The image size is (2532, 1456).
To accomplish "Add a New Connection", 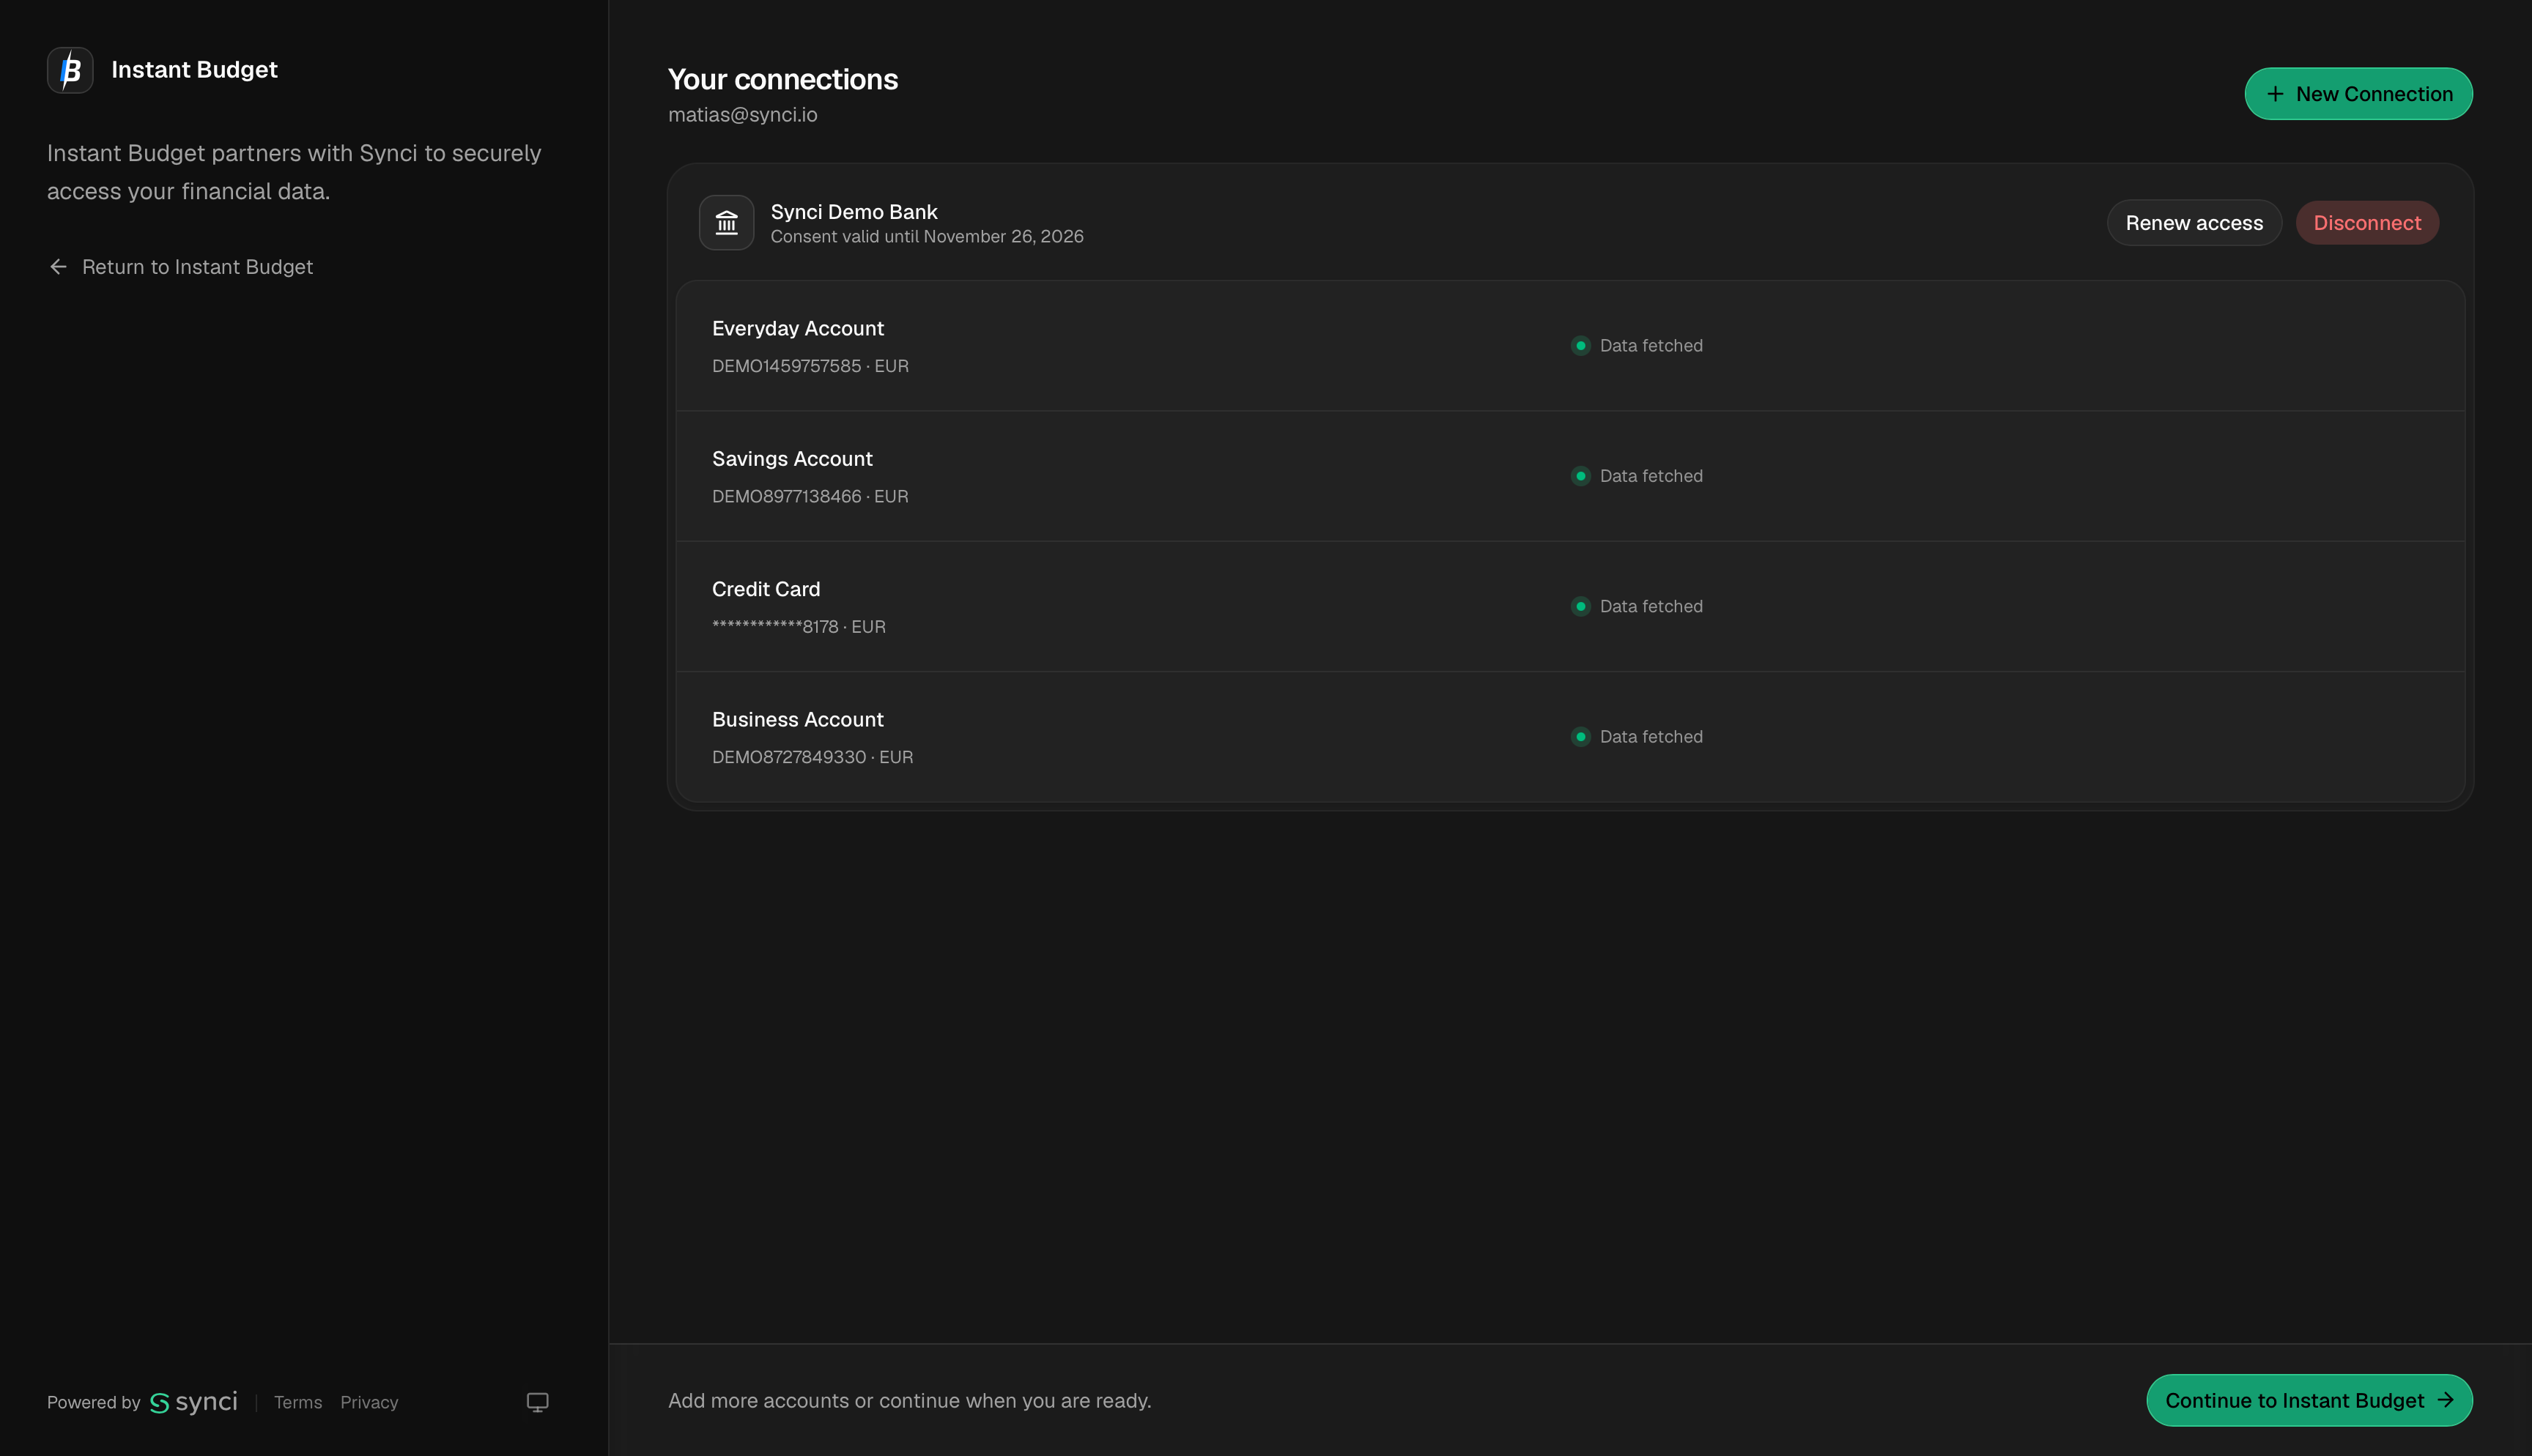I will click(x=2358, y=94).
